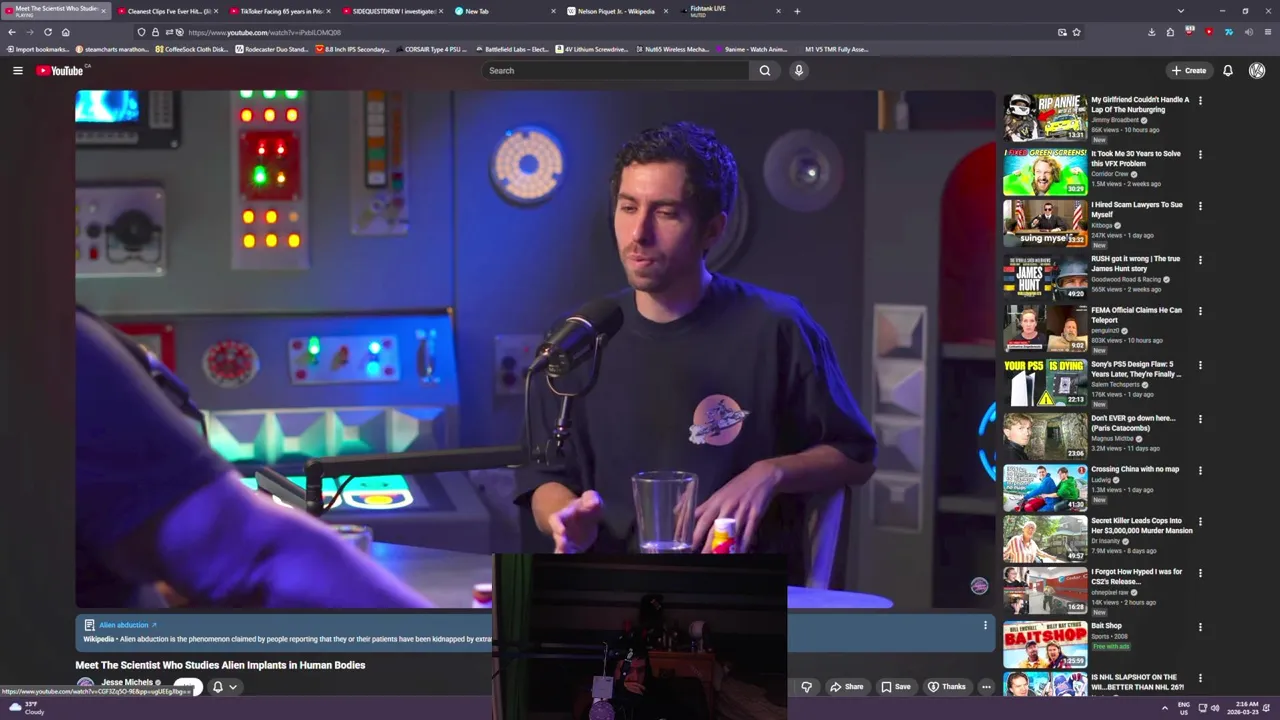Open options for I Hired Scam Lawyers video
This screenshot has height=720, width=1280.
coord(1200,206)
